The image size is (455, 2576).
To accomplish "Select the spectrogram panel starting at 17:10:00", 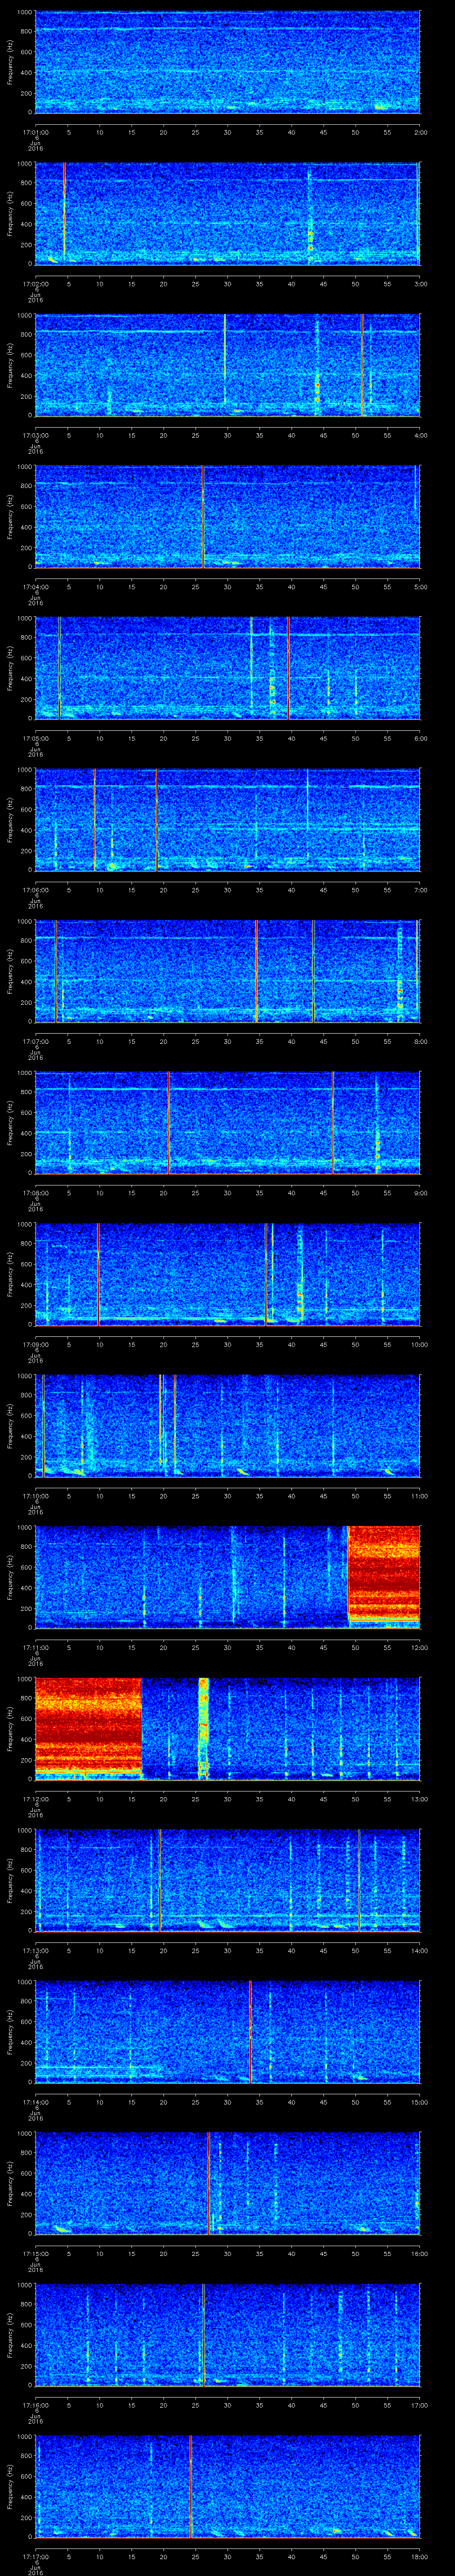I will [x=228, y=1426].
